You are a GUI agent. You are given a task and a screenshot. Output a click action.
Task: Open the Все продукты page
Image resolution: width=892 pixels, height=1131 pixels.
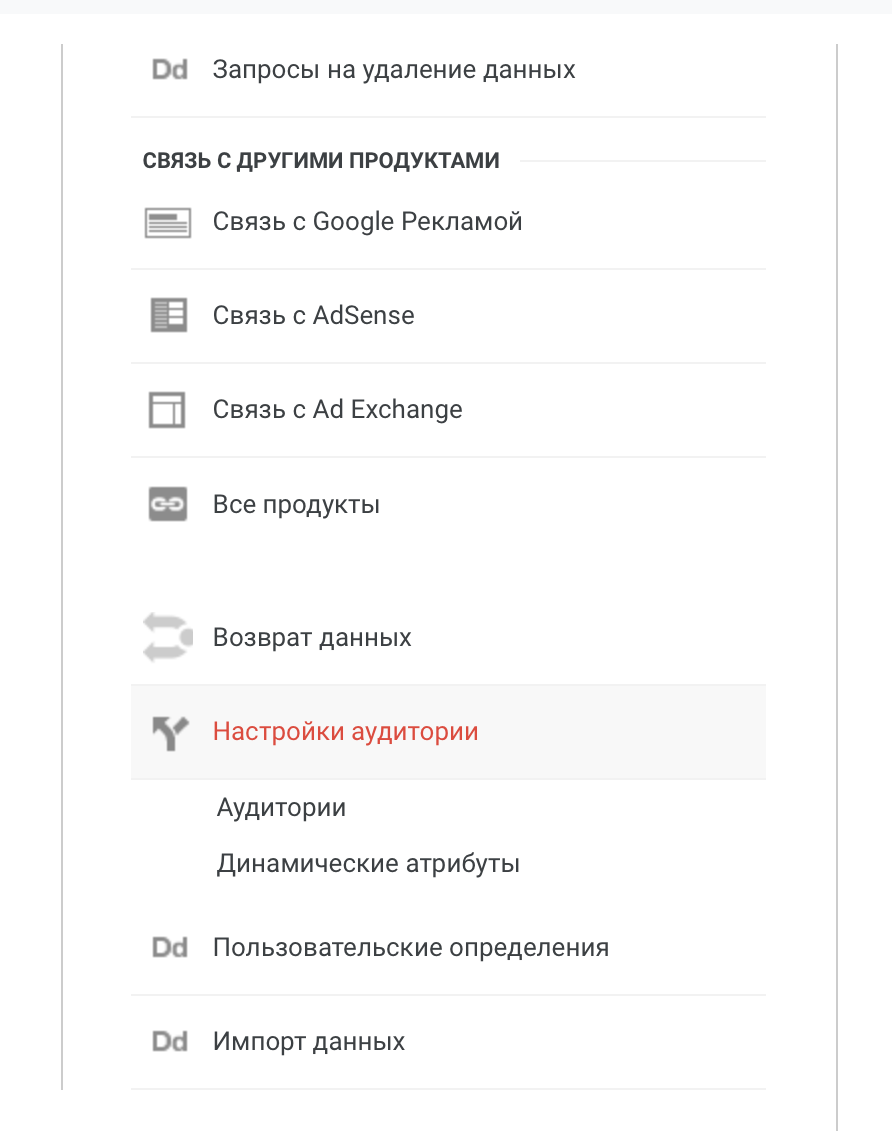[296, 505]
